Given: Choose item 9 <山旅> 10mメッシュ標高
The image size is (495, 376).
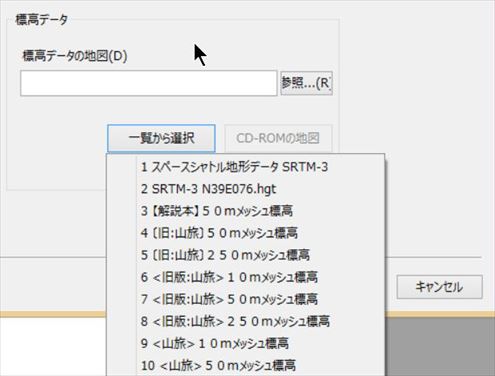Looking at the screenshot, I should click(246, 343).
